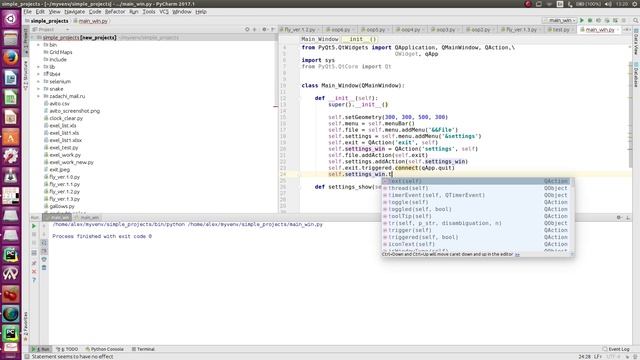Open Files manager in Ubuntu launcher
Screen dimensions: 640x360
click(x=11, y=38)
